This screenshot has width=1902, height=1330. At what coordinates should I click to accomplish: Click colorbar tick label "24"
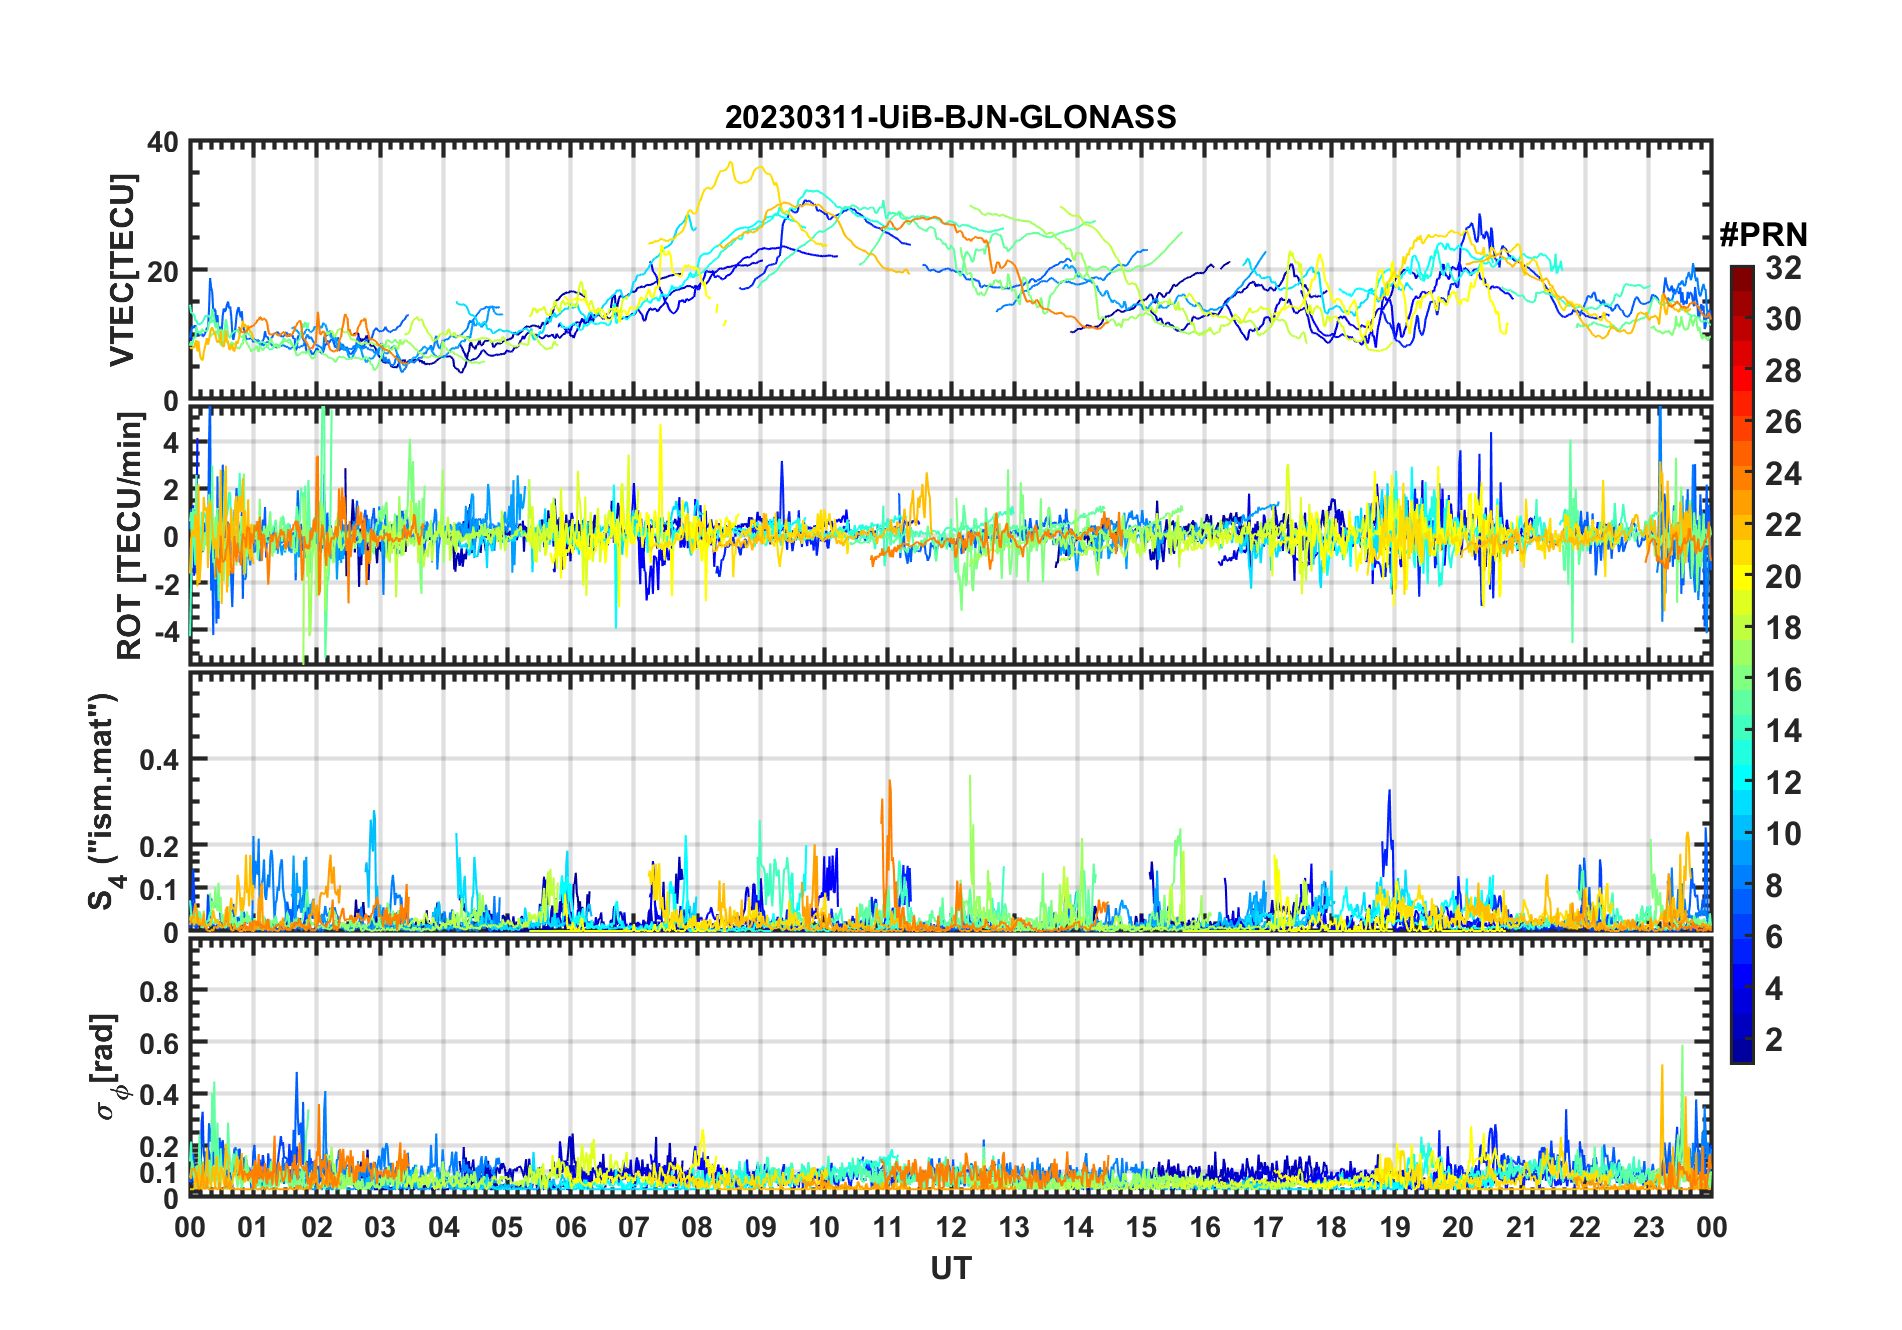[1783, 473]
